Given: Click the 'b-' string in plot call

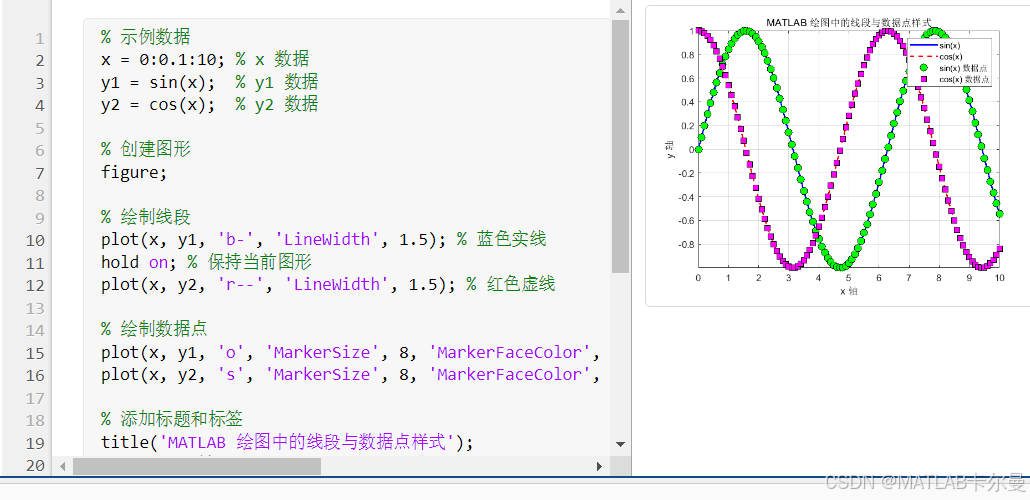Looking at the screenshot, I should point(236,239).
